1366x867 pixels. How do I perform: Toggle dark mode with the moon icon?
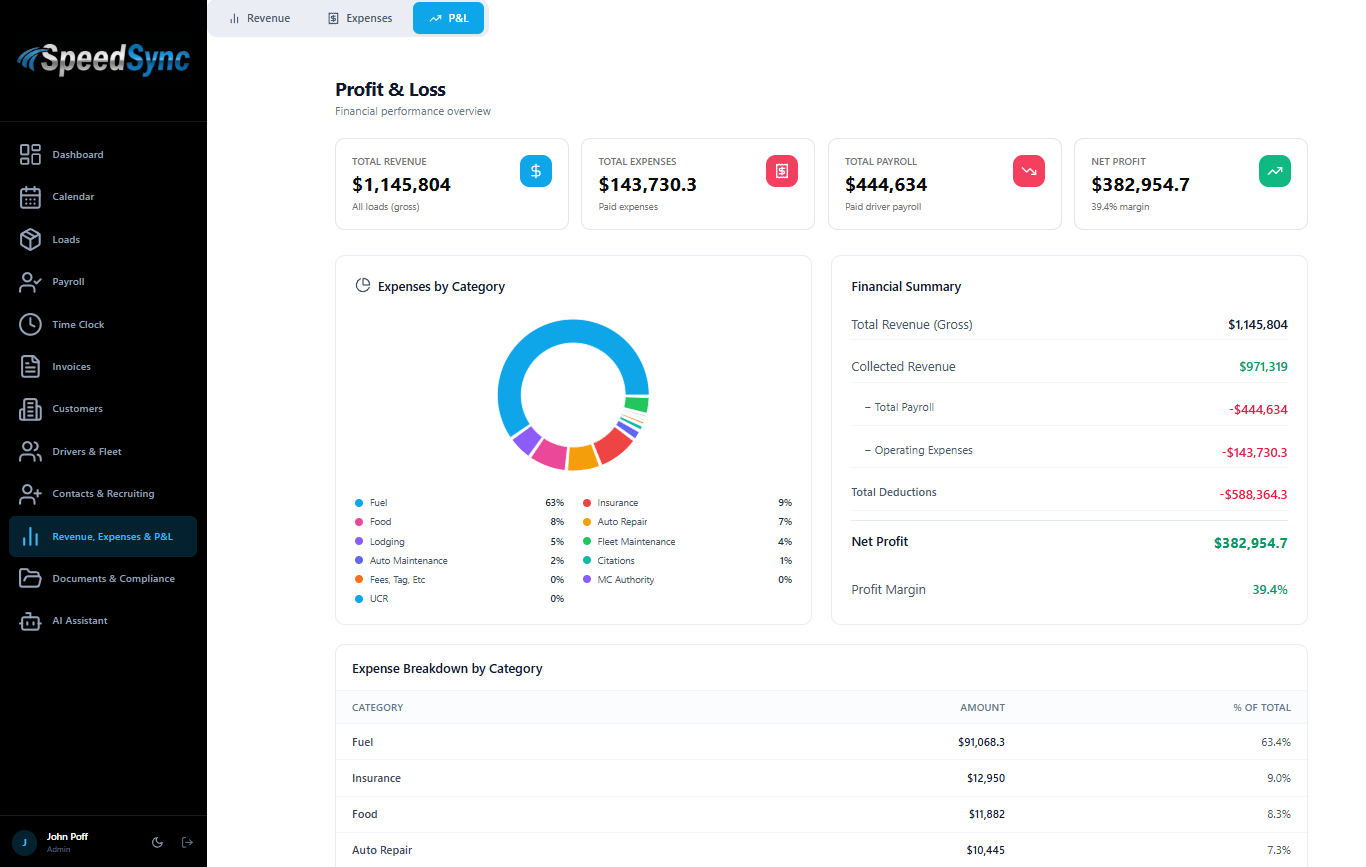[157, 842]
